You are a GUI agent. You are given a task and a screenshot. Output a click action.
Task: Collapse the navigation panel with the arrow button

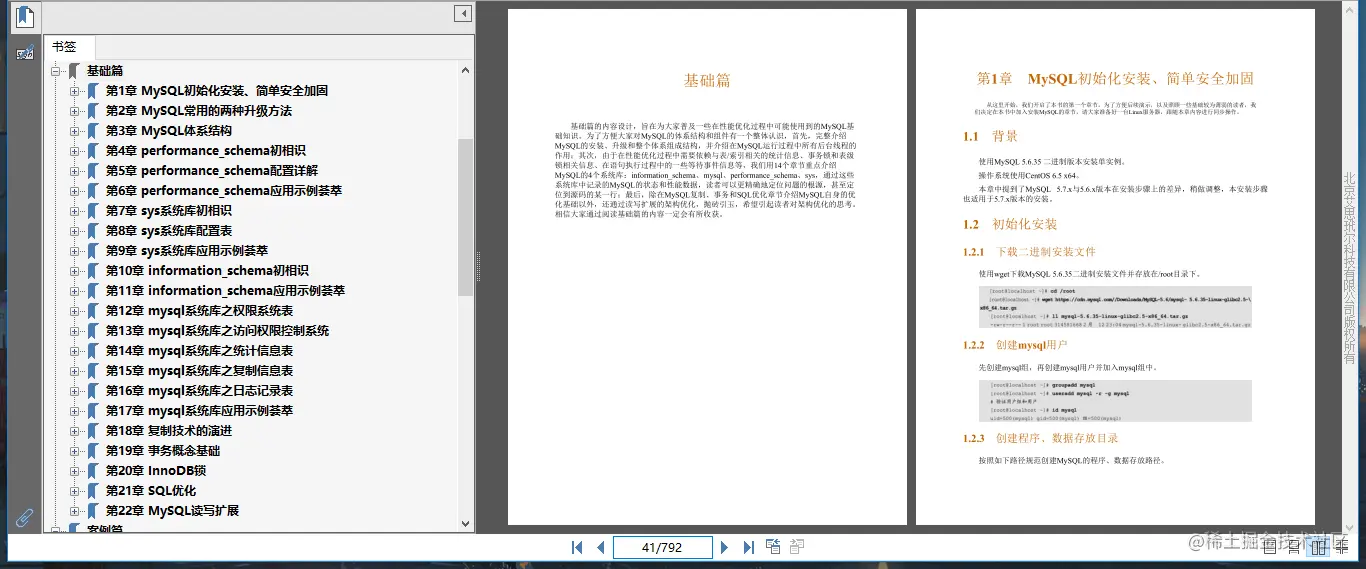tap(463, 14)
